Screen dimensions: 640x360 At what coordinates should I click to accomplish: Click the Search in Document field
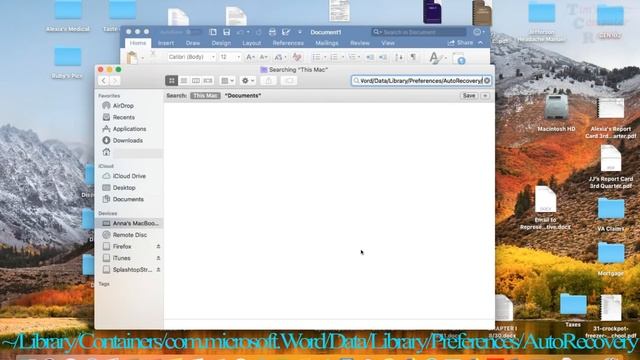[419, 32]
